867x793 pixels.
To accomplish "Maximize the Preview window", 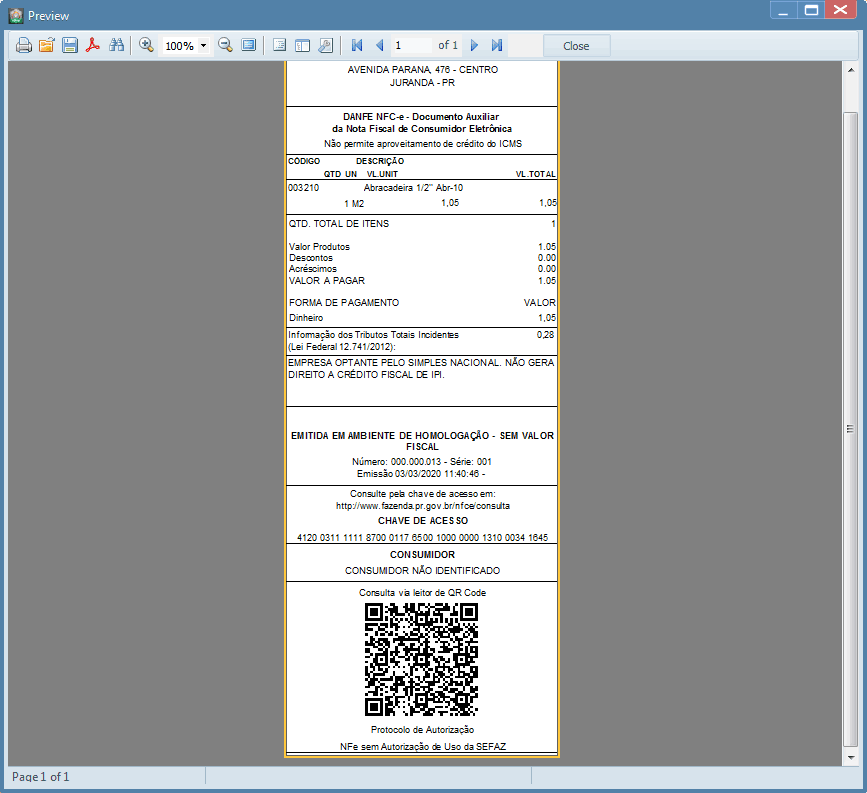I will tap(811, 11).
